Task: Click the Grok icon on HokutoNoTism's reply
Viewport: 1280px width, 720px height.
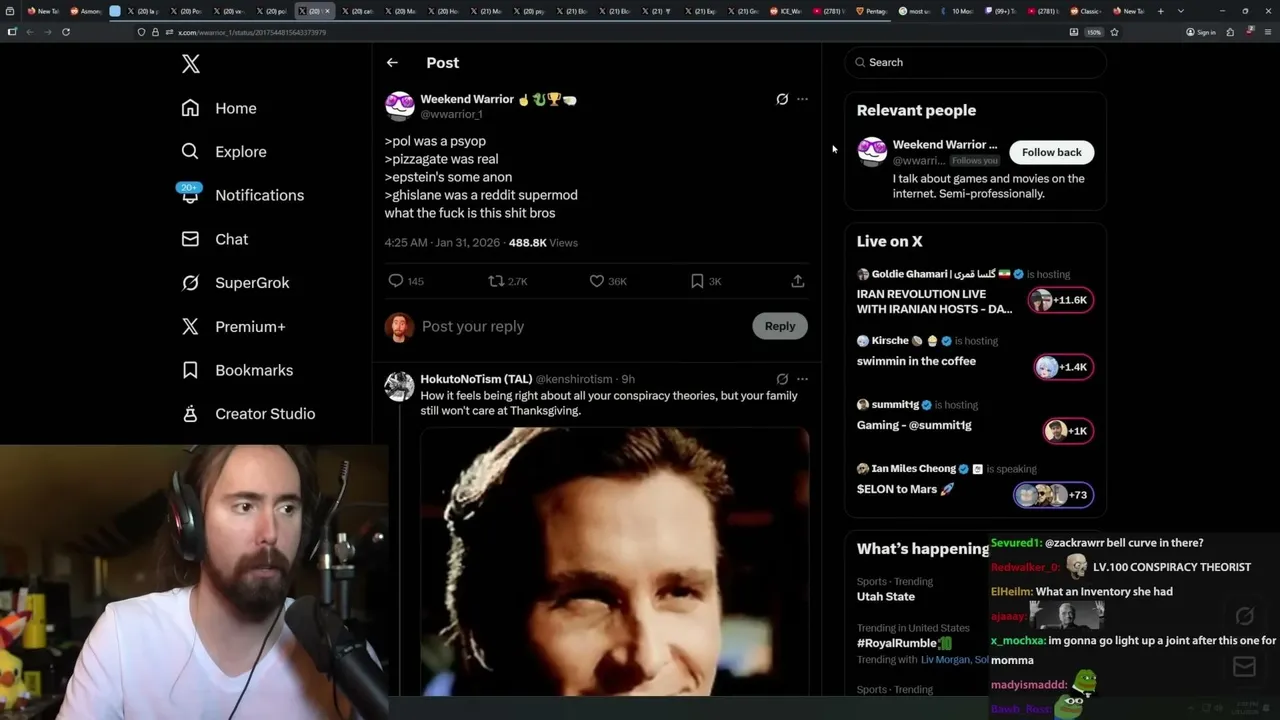Action: [782, 379]
